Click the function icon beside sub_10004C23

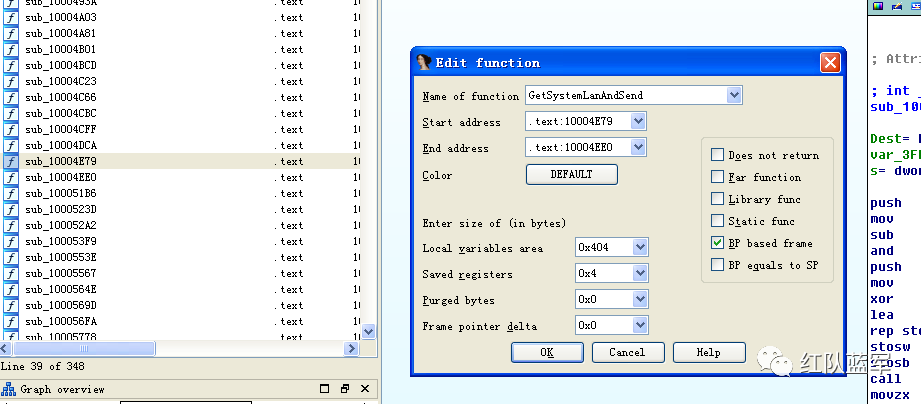pyautogui.click(x=11, y=82)
